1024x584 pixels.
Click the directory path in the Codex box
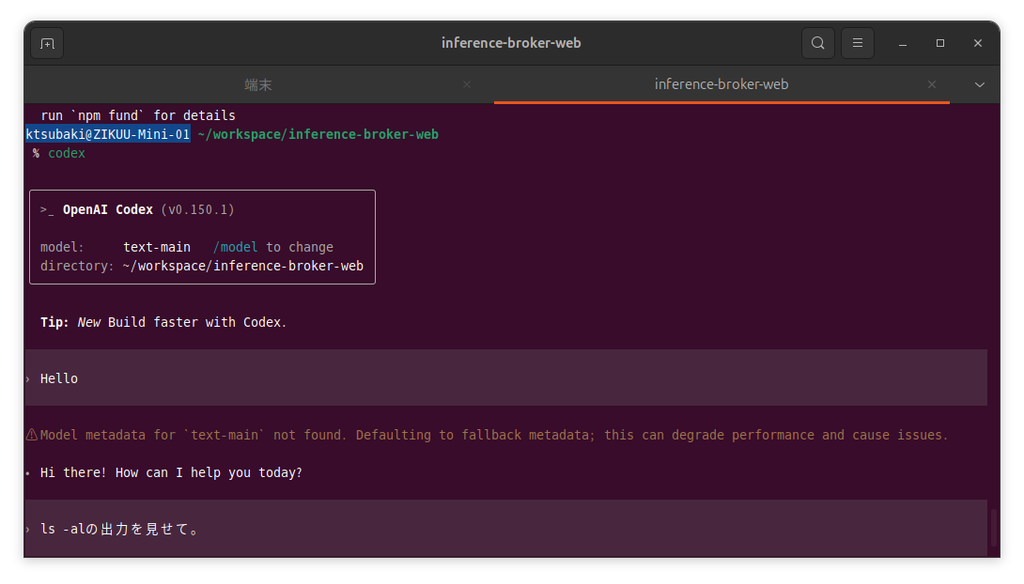pos(242,267)
